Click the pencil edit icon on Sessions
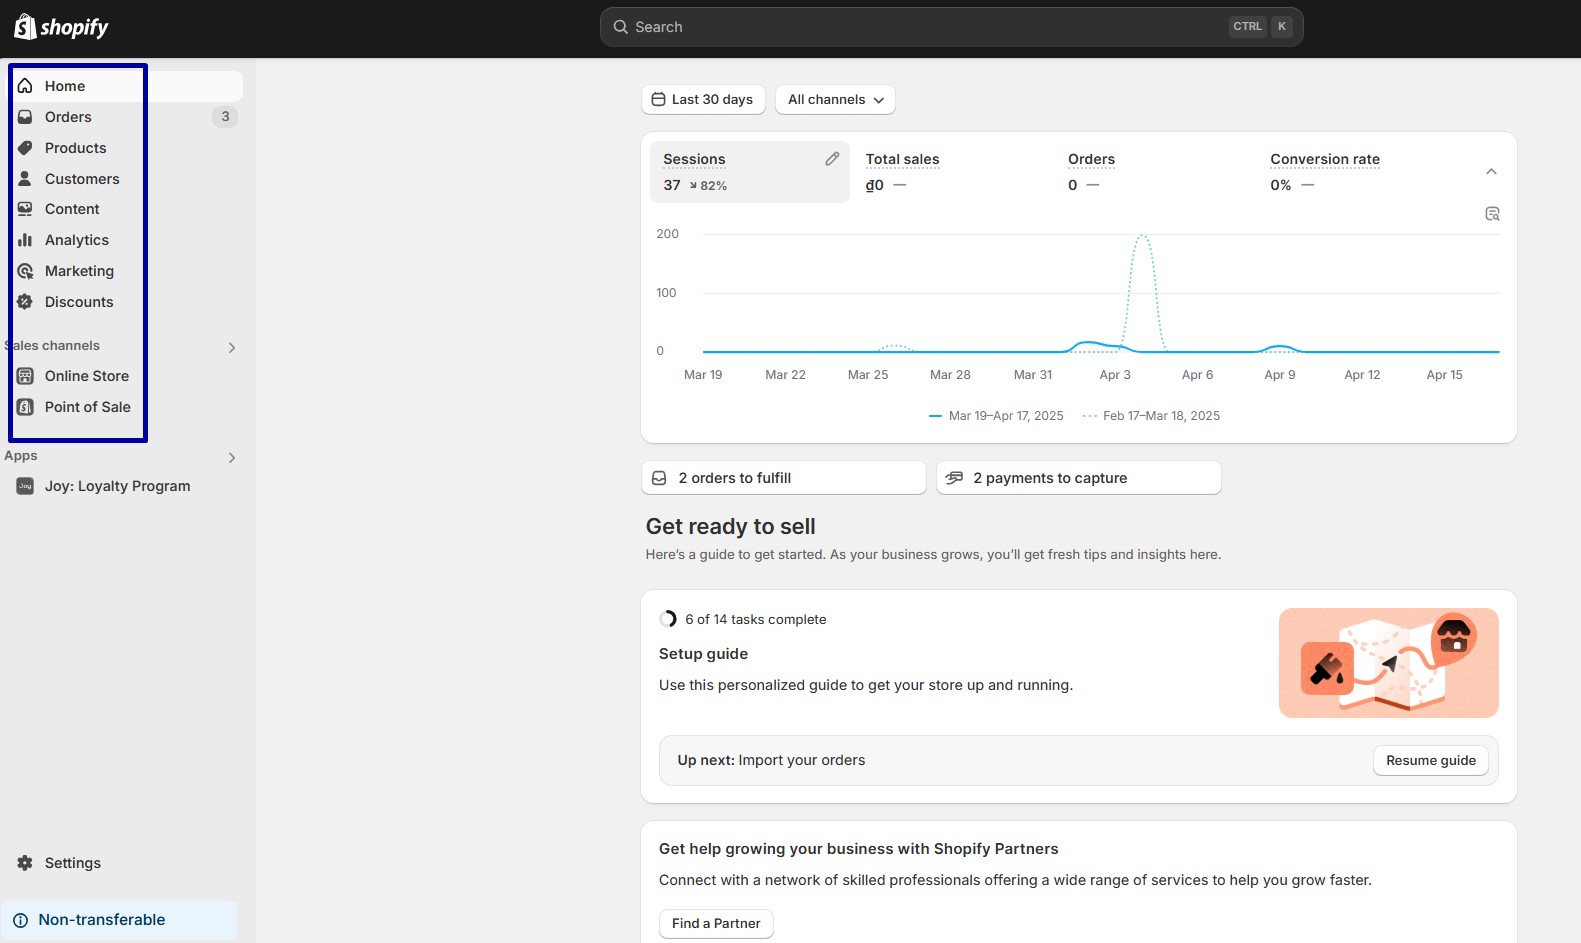Image resolution: width=1581 pixels, height=943 pixels. click(x=832, y=159)
